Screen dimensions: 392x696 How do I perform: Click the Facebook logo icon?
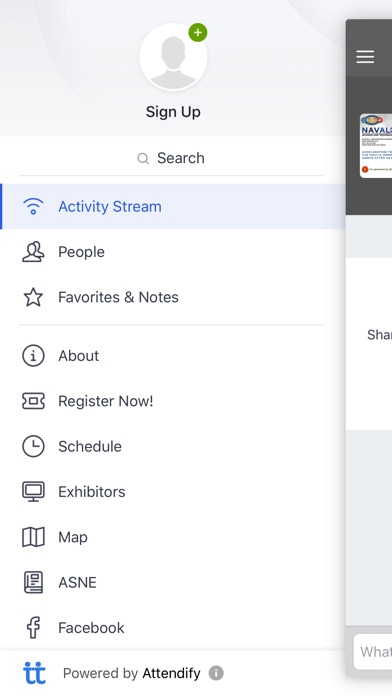tap(33, 628)
